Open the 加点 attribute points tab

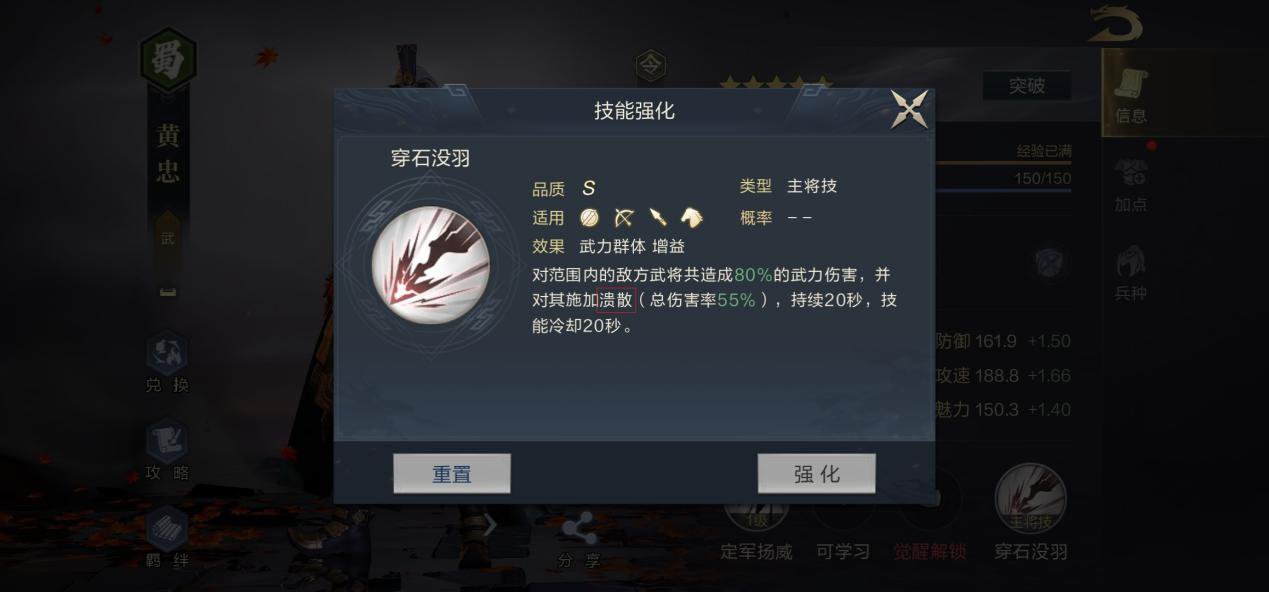pos(1131,185)
